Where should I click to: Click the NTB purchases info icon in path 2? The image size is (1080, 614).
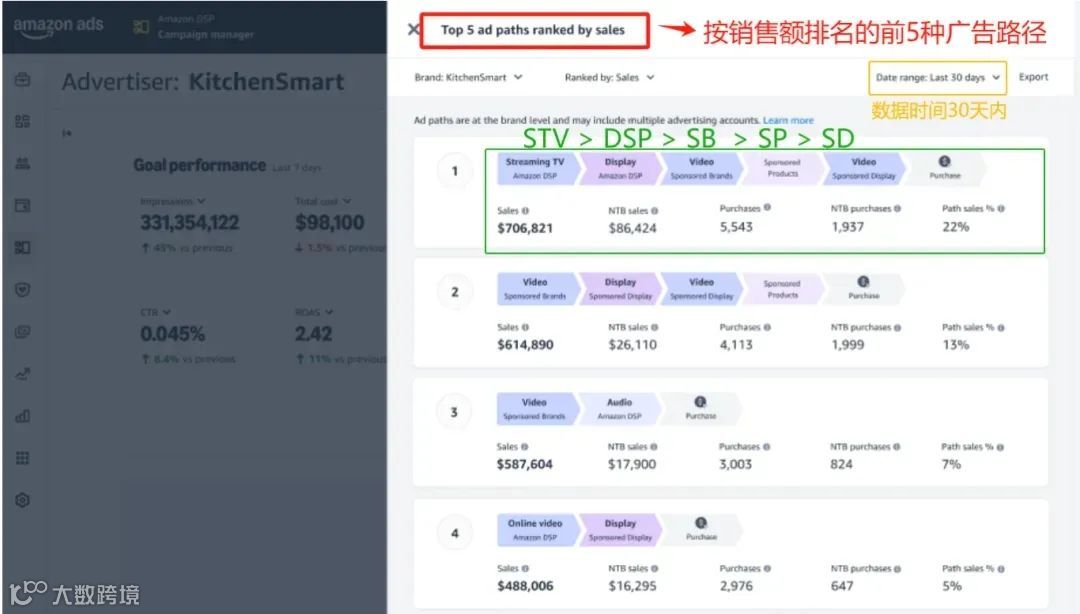[897, 328]
